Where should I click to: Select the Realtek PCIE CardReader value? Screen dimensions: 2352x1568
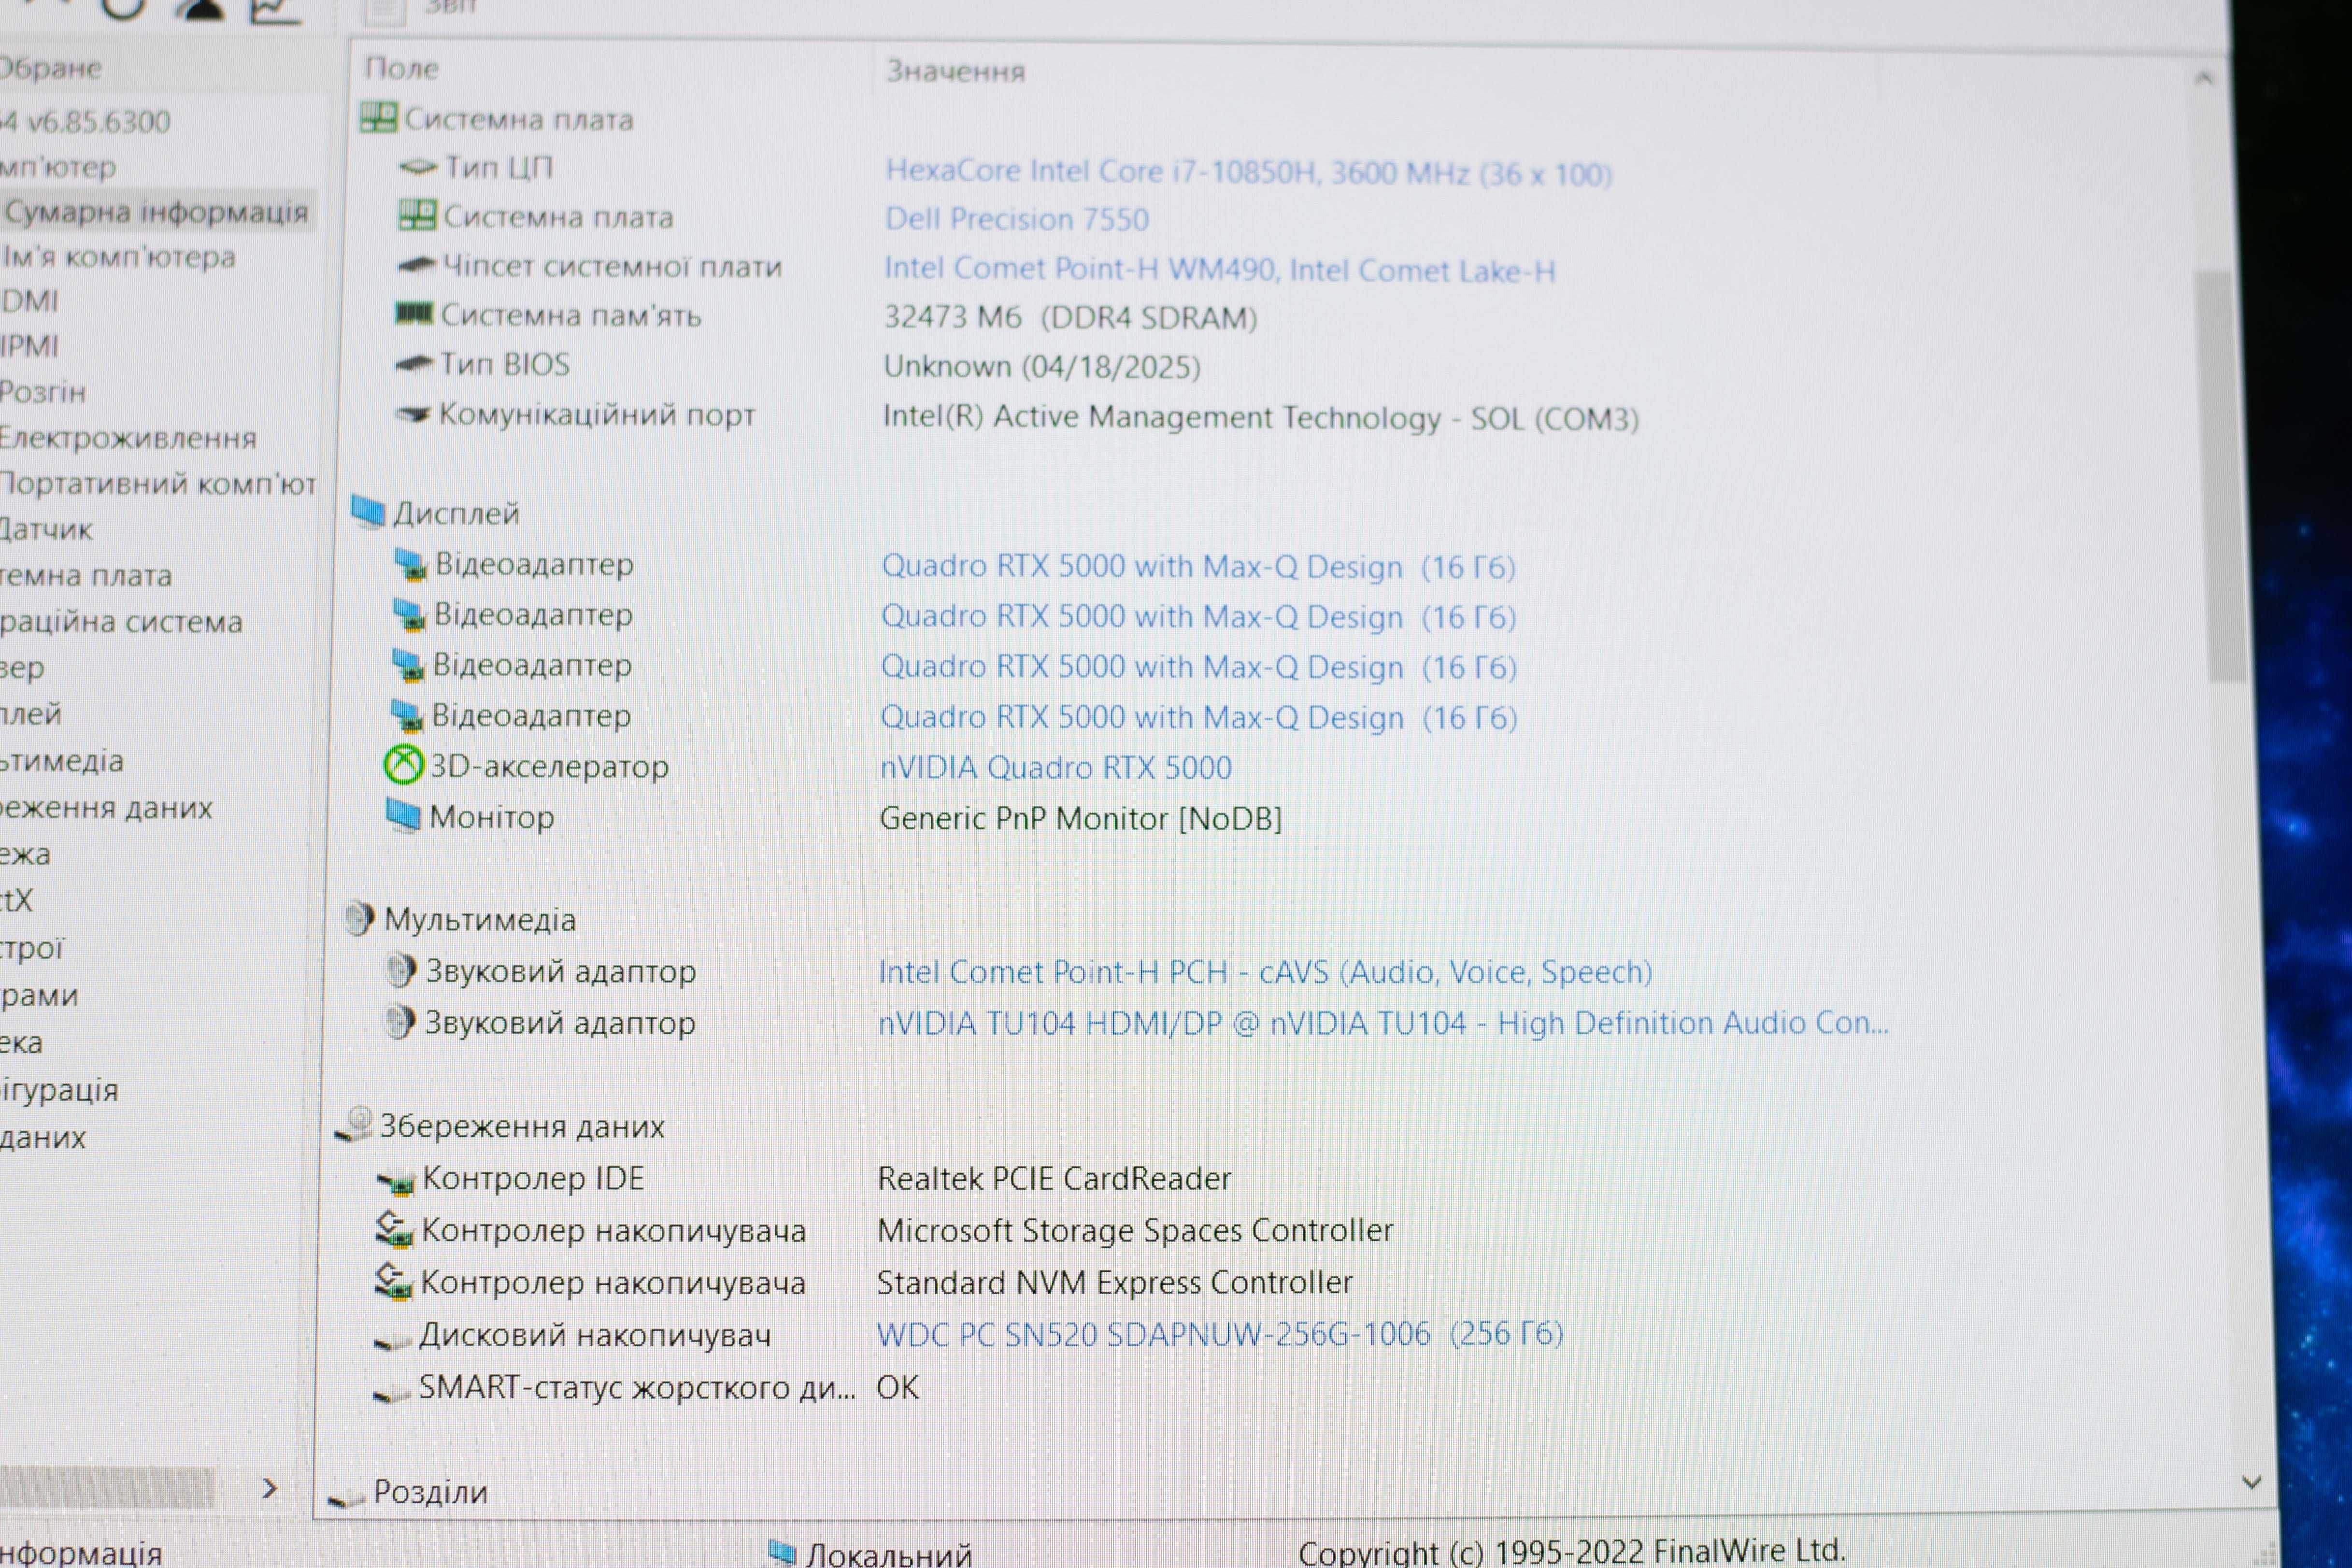[1054, 1178]
